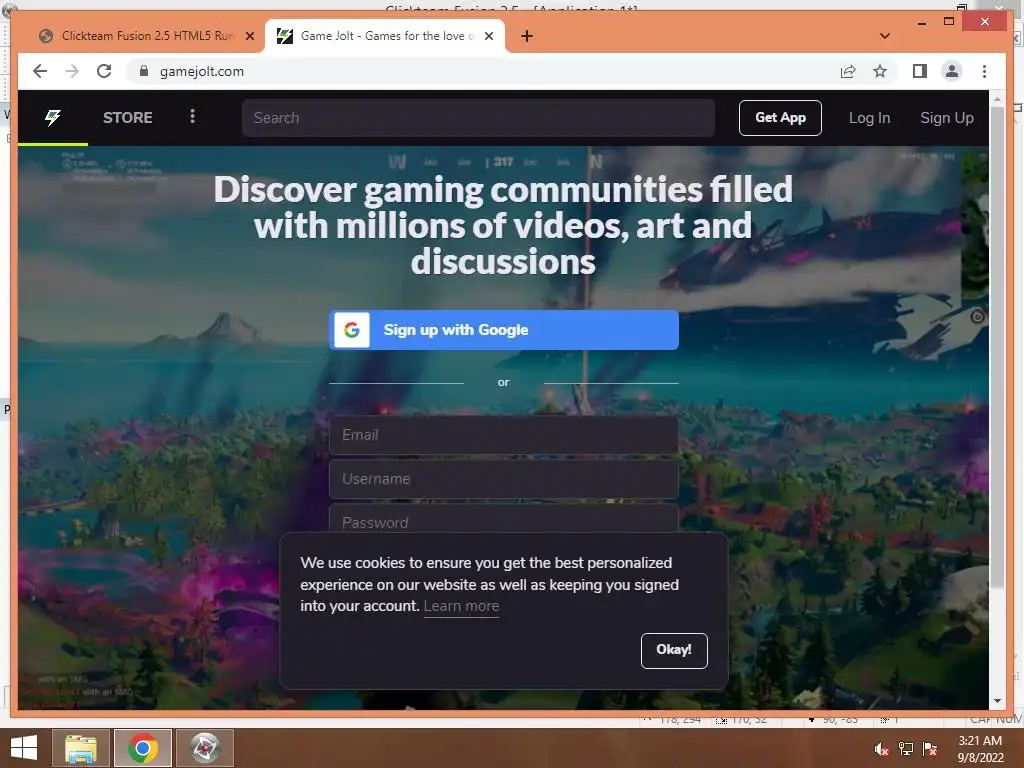Viewport: 1024px width, 768px height.
Task: Minimize the Chrome window
Action: coord(921,22)
